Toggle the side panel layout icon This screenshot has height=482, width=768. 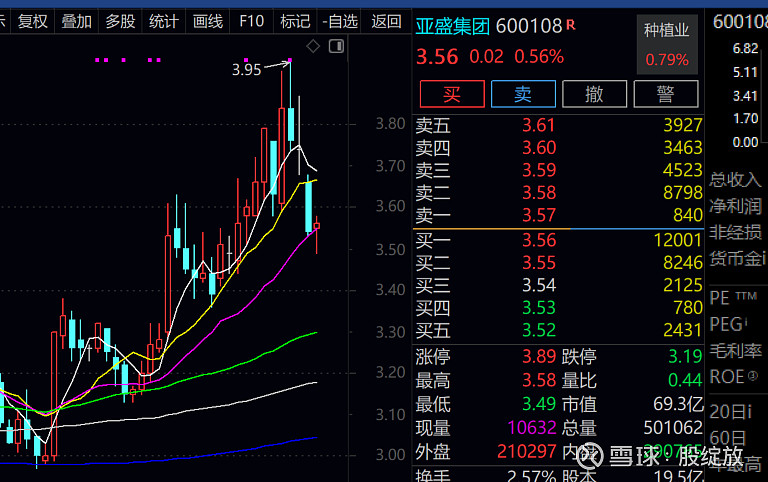click(336, 47)
